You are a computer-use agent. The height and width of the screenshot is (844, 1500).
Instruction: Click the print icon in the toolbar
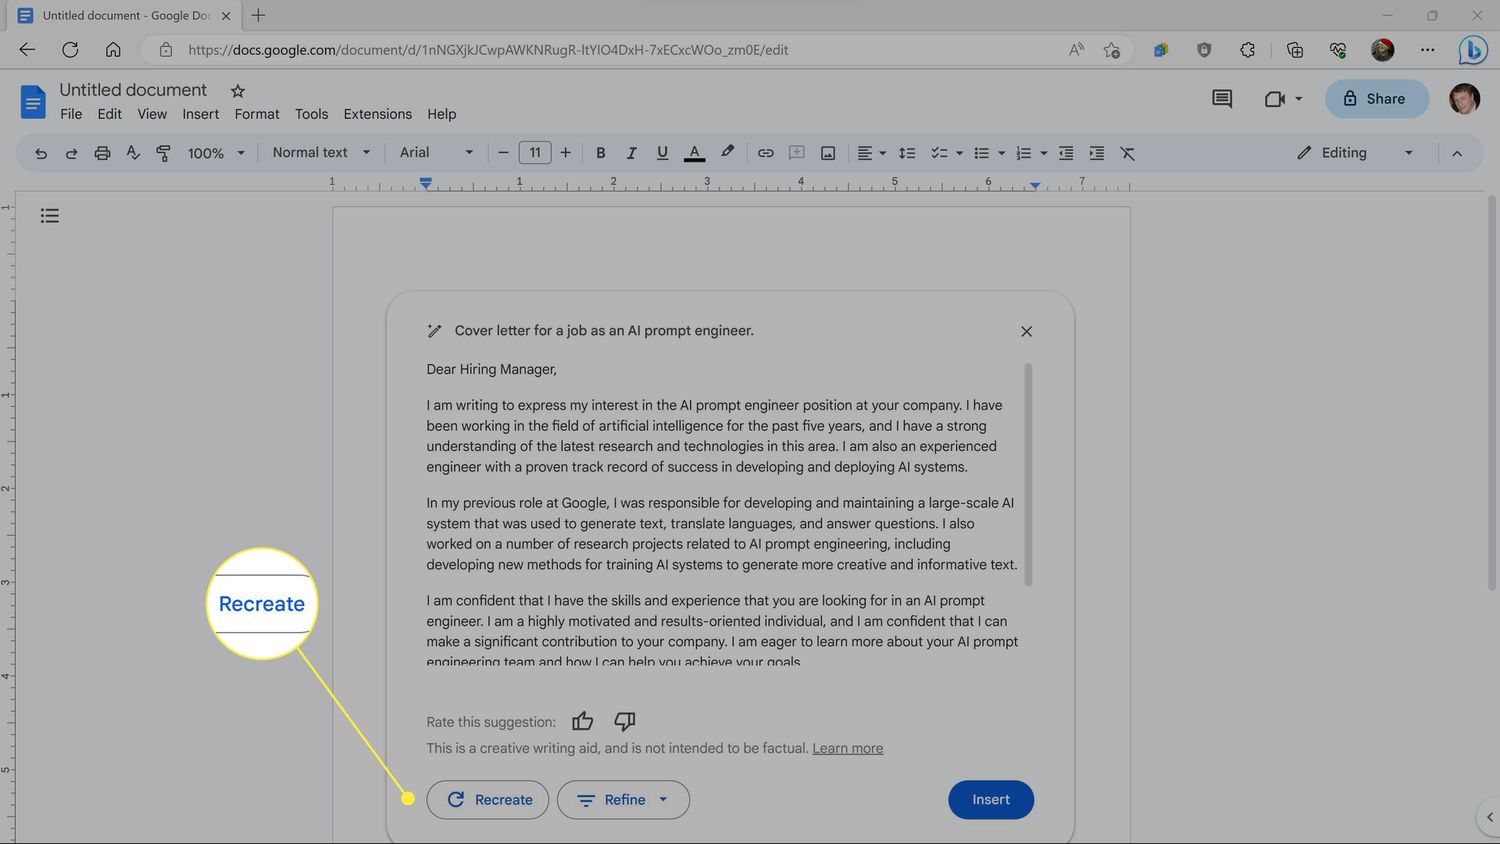click(102, 153)
